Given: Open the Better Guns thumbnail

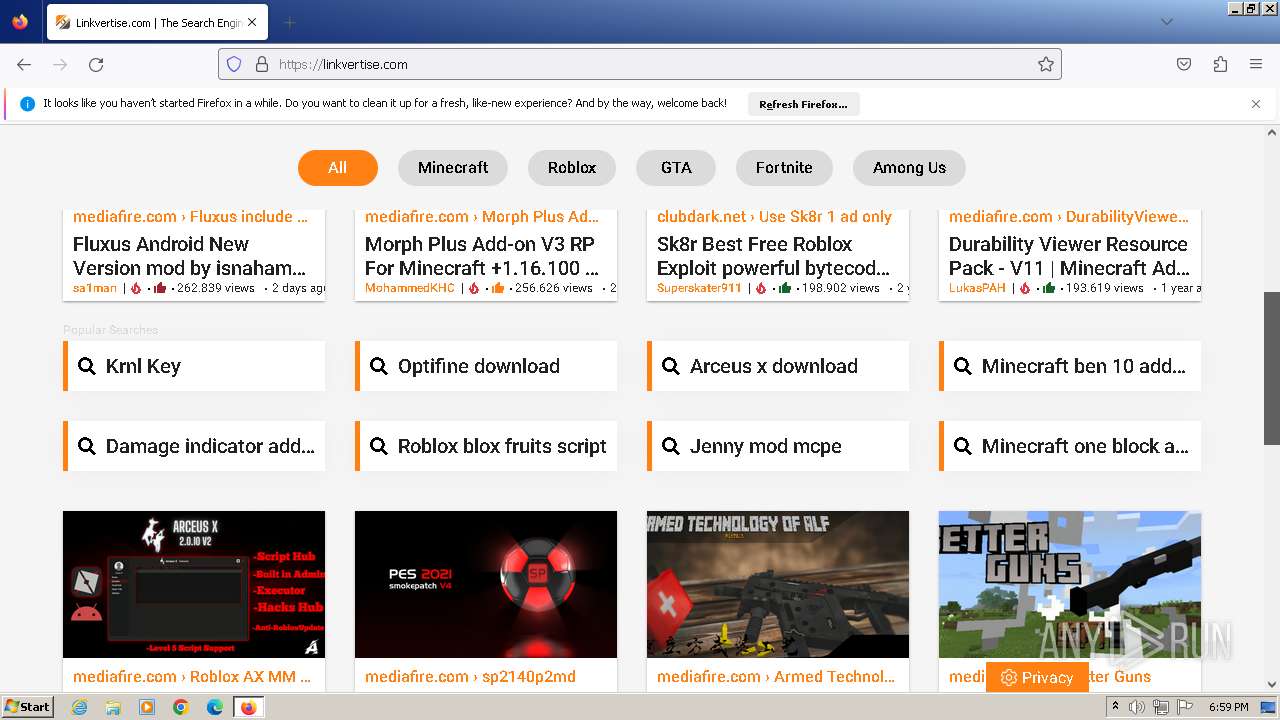Looking at the screenshot, I should (1070, 584).
